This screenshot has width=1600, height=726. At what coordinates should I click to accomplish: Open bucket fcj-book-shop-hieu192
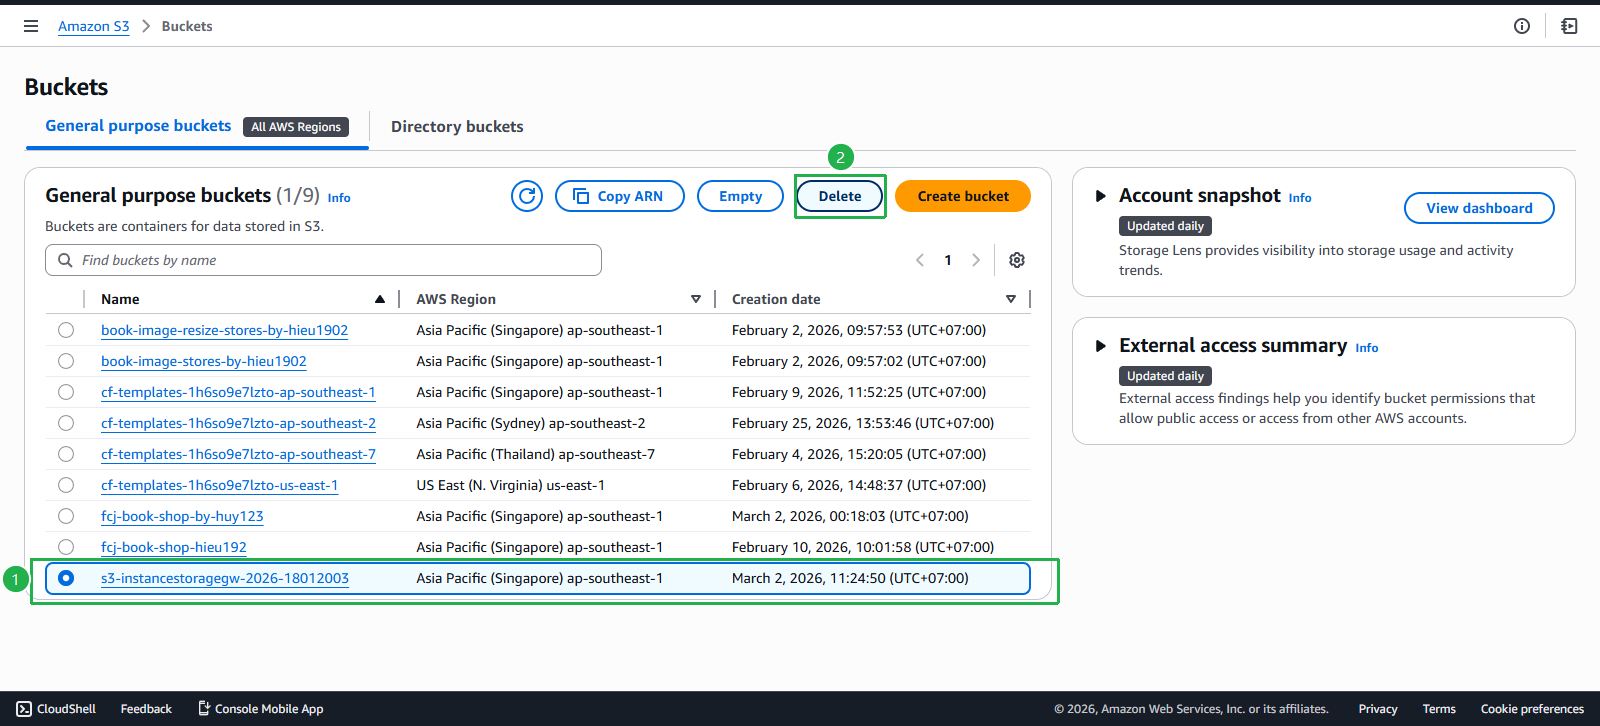(174, 547)
